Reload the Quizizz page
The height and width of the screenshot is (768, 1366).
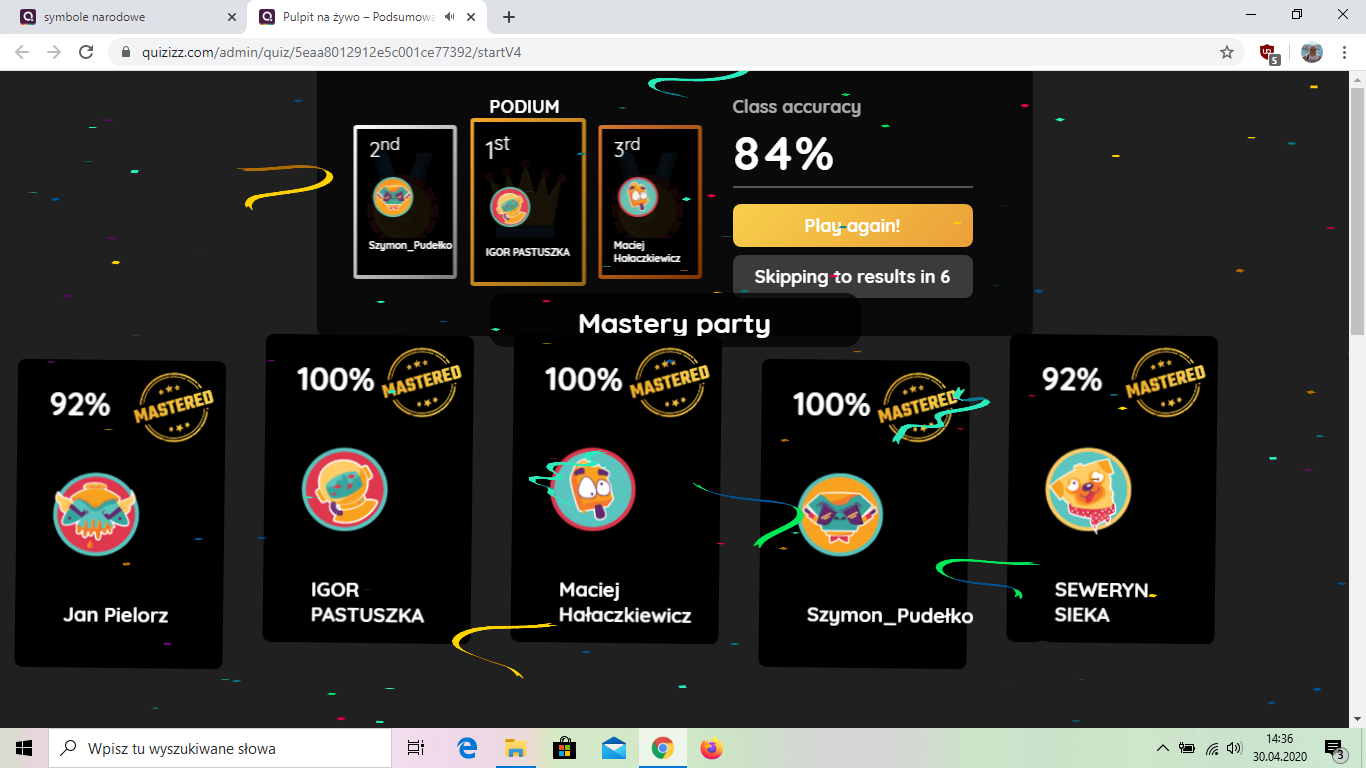(x=86, y=52)
